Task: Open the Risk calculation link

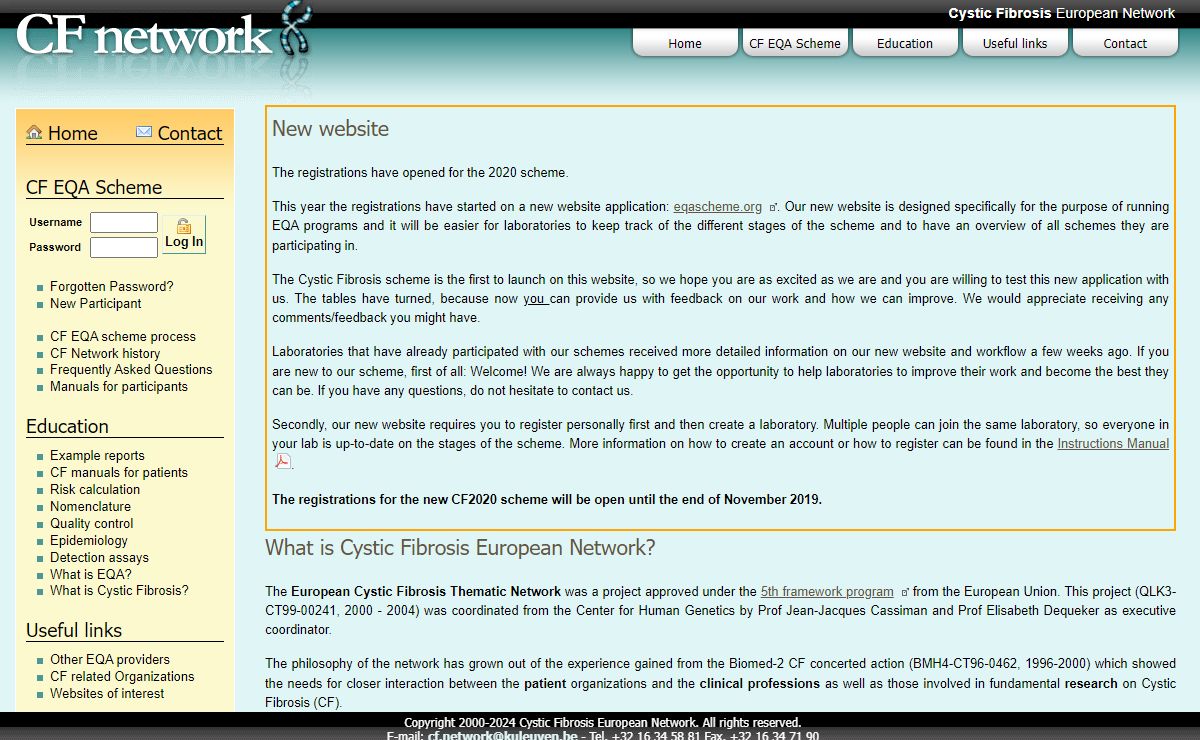Action: click(x=95, y=489)
